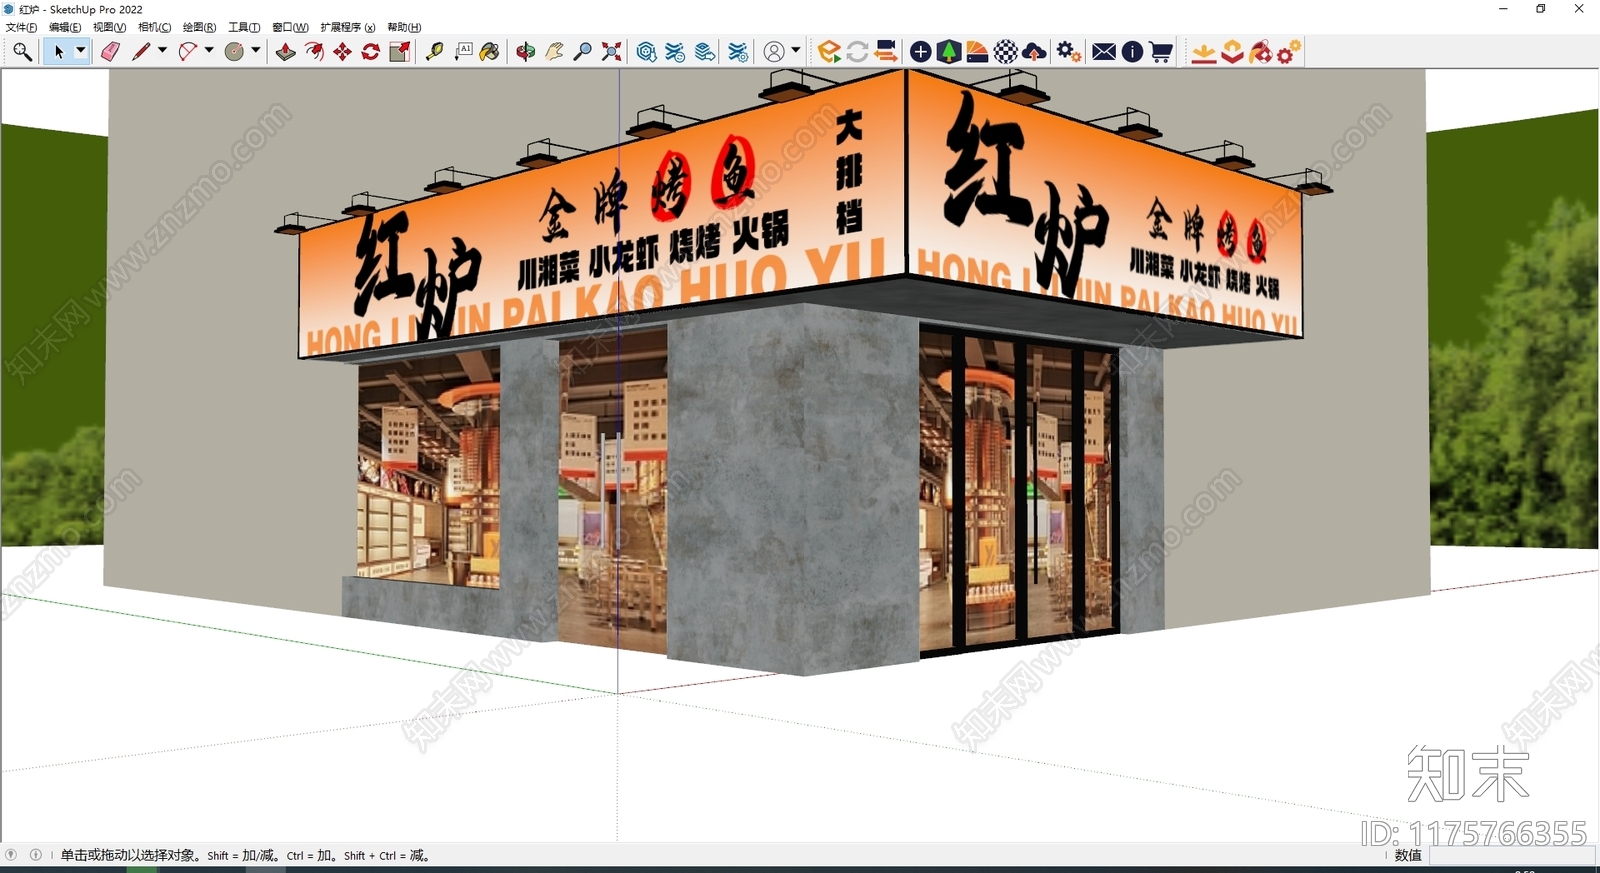Image resolution: width=1600 pixels, height=873 pixels.
Task: Select the Scale tool
Action: pyautogui.click(x=399, y=52)
